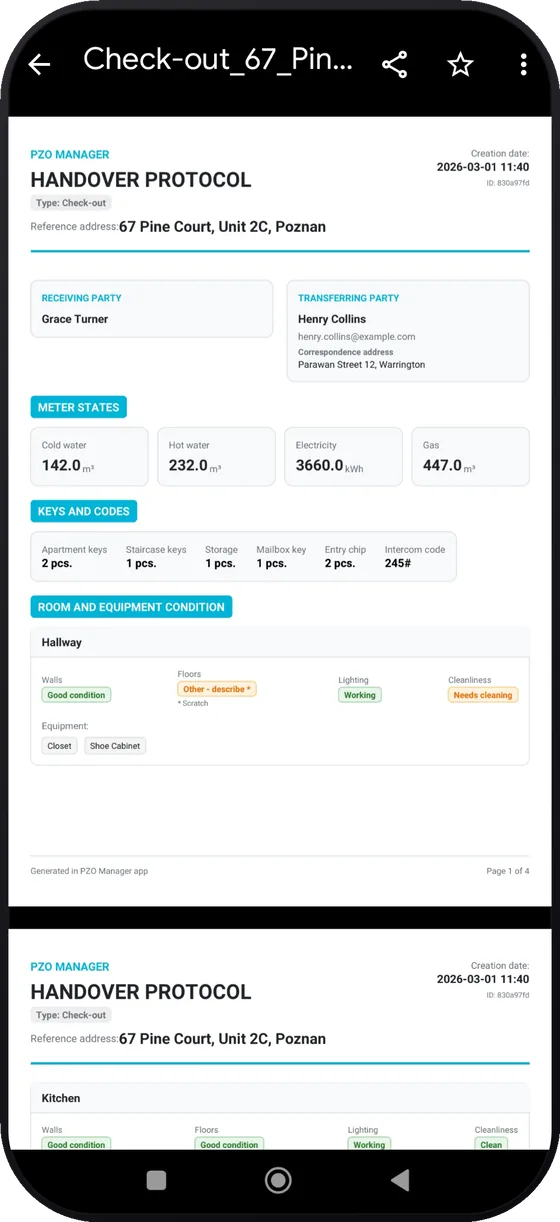
Task: Select the Hallway room heading
Action: point(62,643)
